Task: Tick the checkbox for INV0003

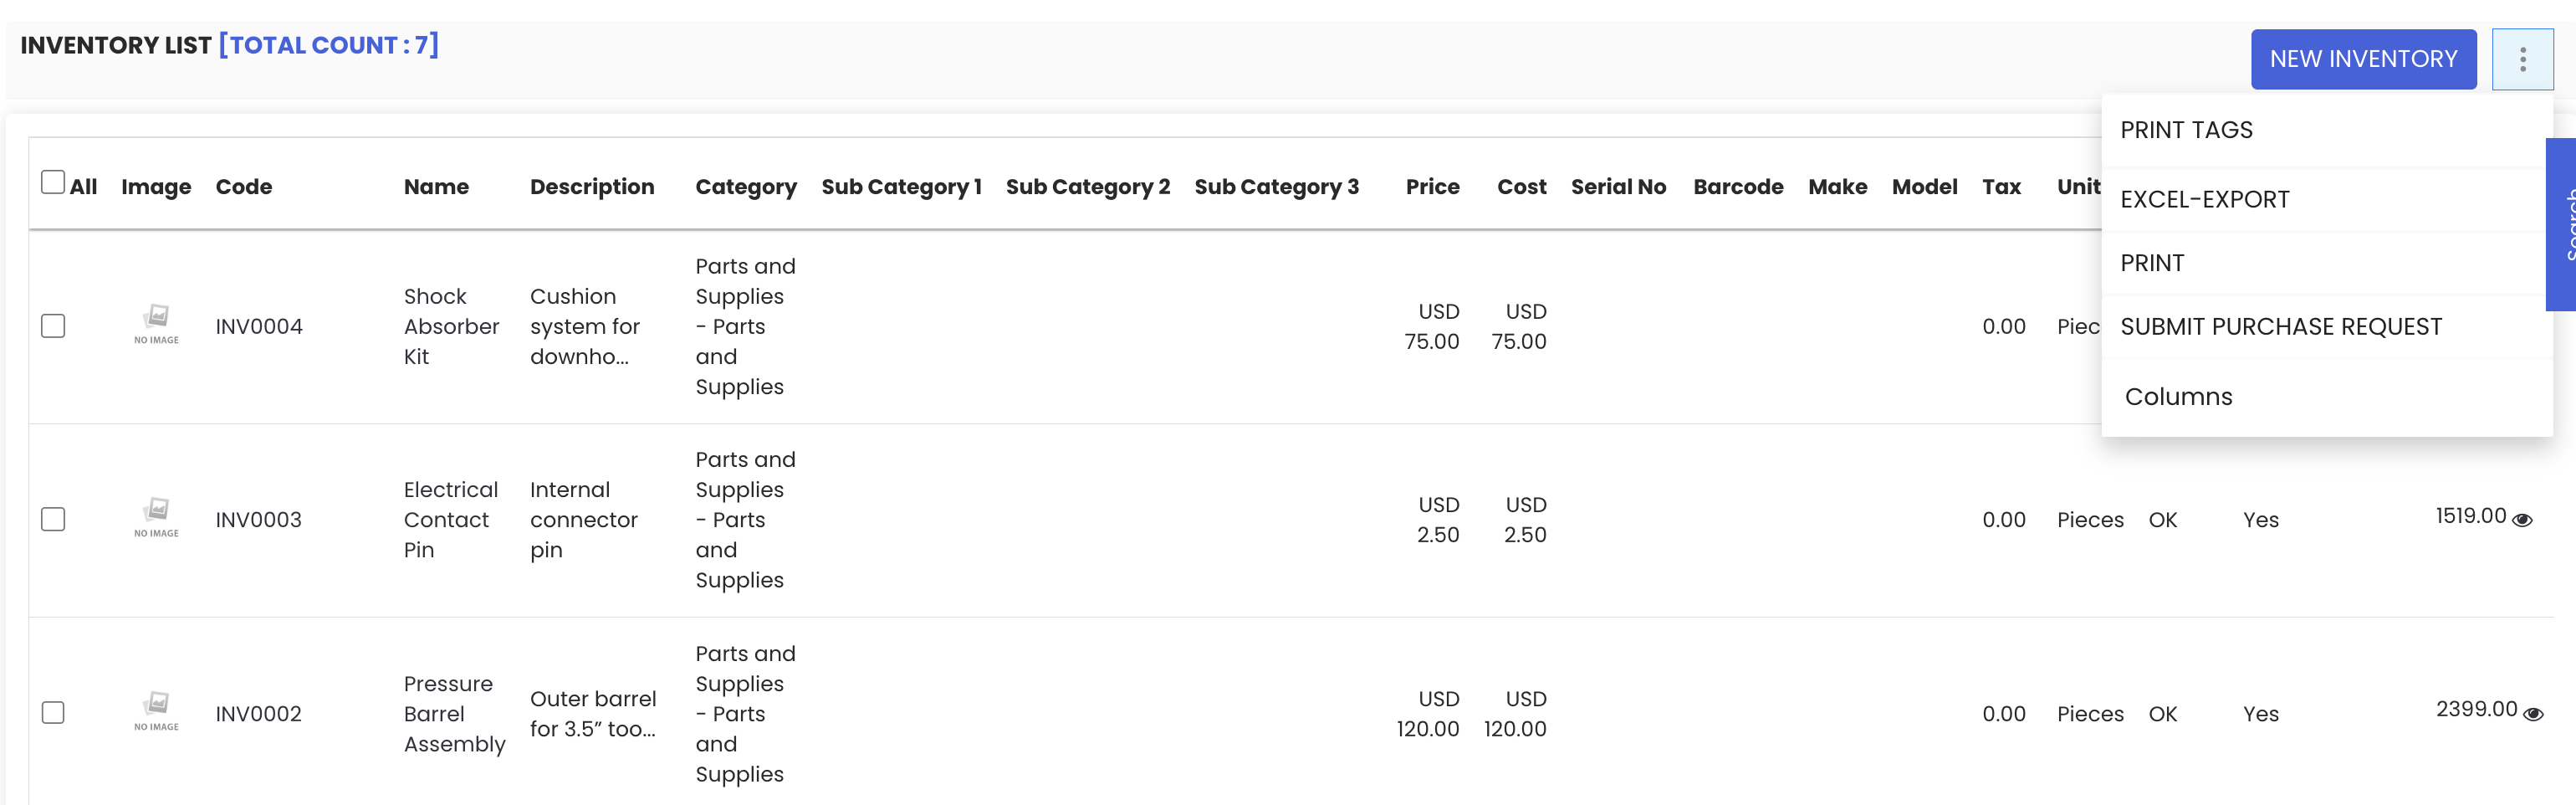Action: [53, 519]
